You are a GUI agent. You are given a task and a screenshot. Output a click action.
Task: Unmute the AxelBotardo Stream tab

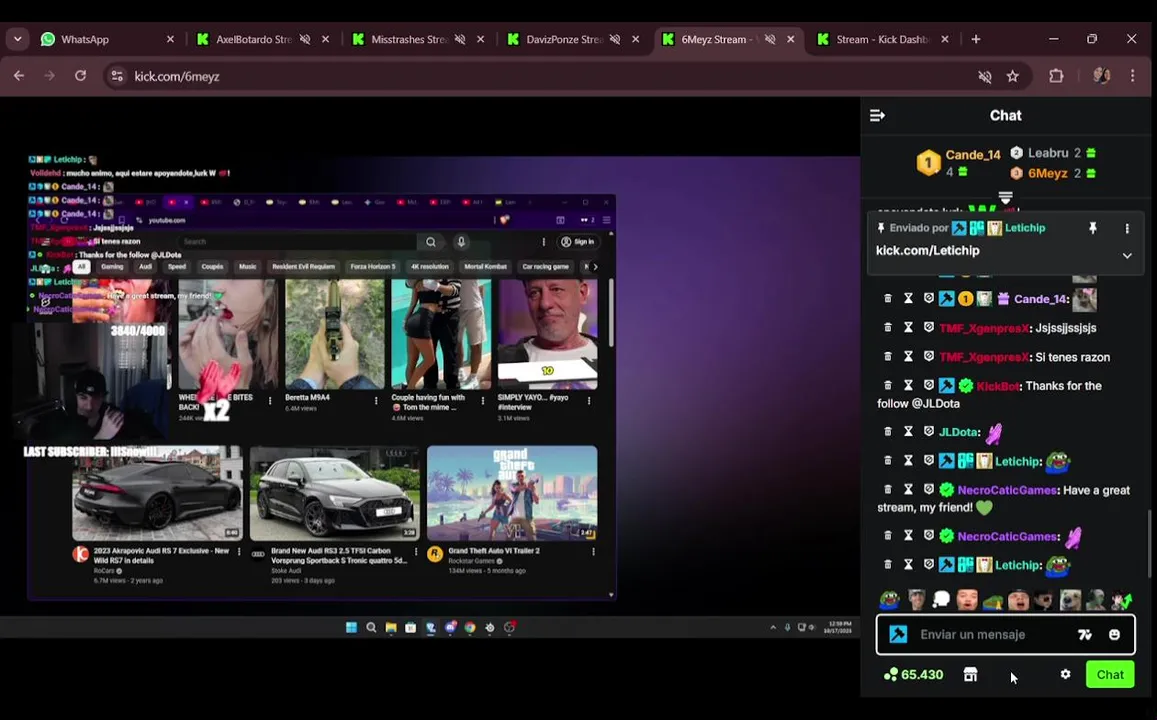[305, 39]
